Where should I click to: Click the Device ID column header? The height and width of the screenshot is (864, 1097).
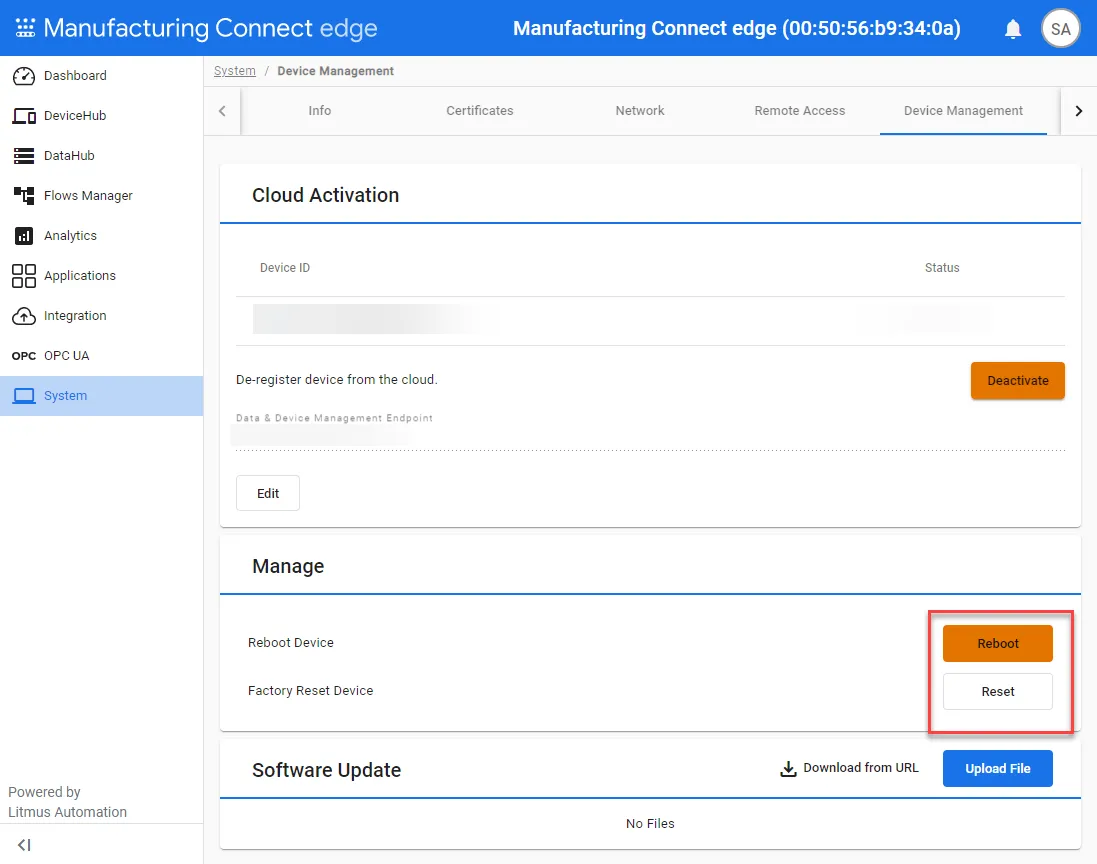click(285, 268)
